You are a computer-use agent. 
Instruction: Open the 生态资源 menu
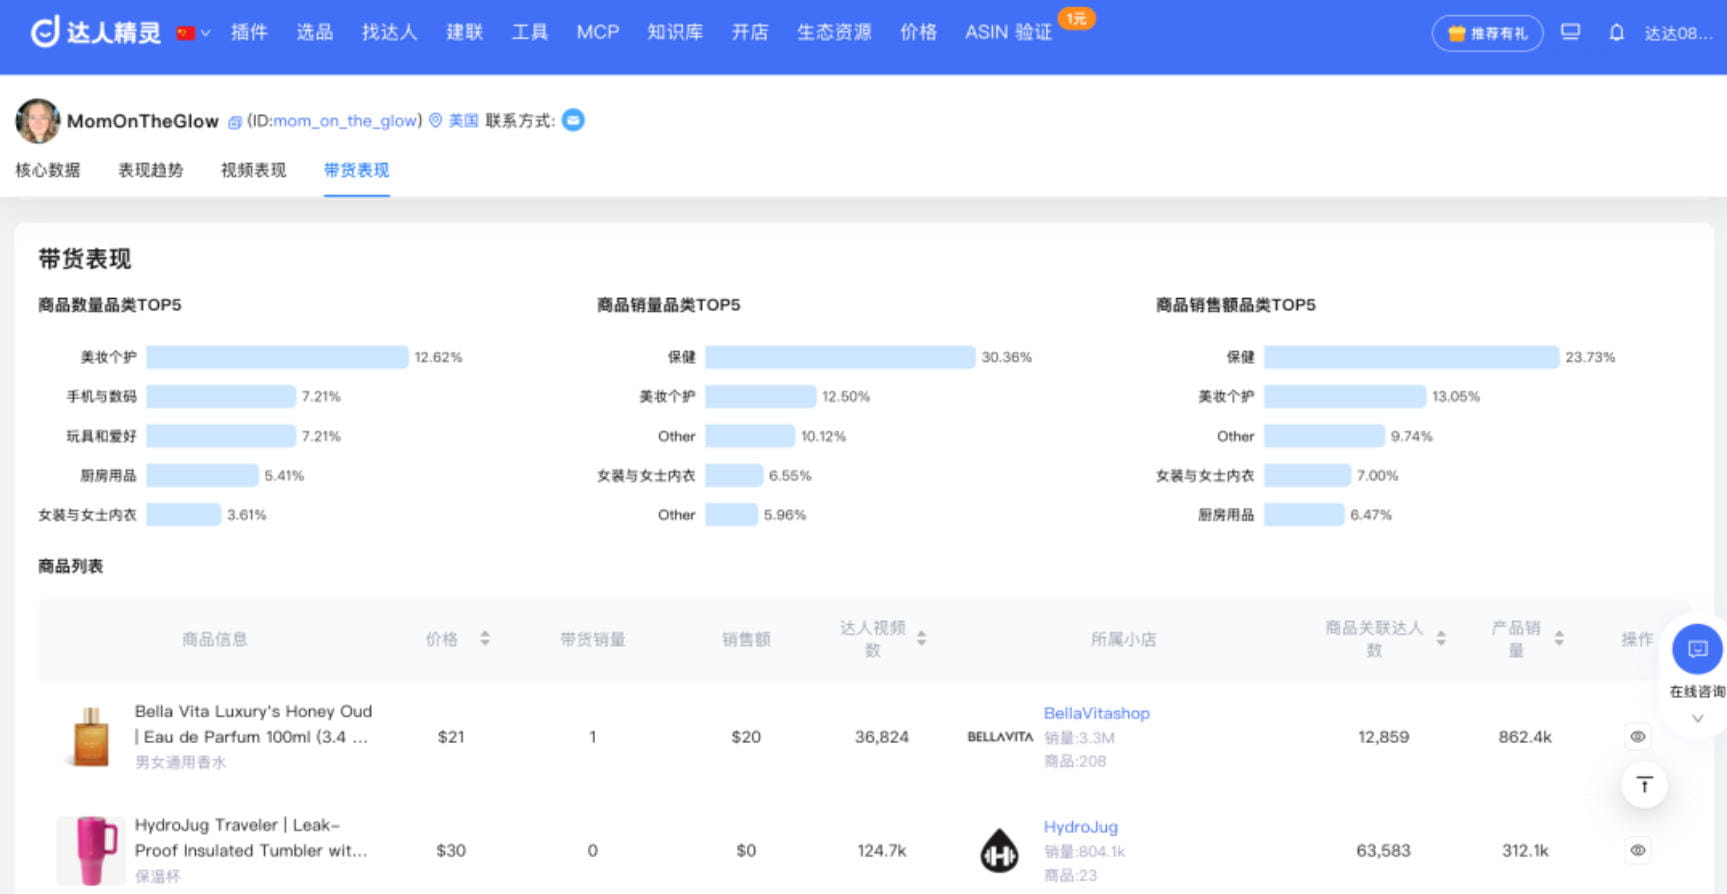pyautogui.click(x=834, y=32)
